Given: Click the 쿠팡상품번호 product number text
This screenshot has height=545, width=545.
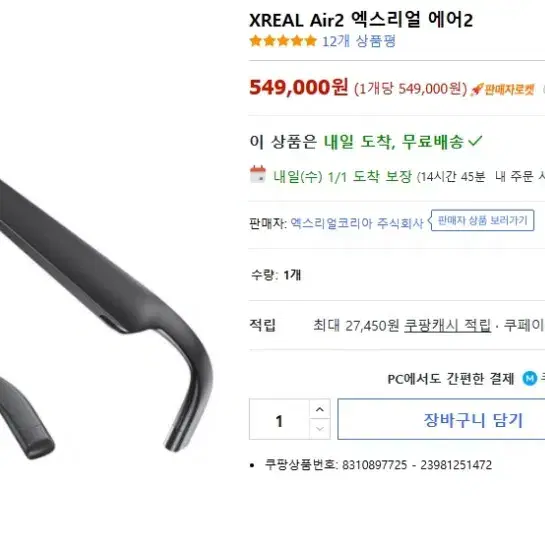Looking at the screenshot, I should click(x=378, y=465).
